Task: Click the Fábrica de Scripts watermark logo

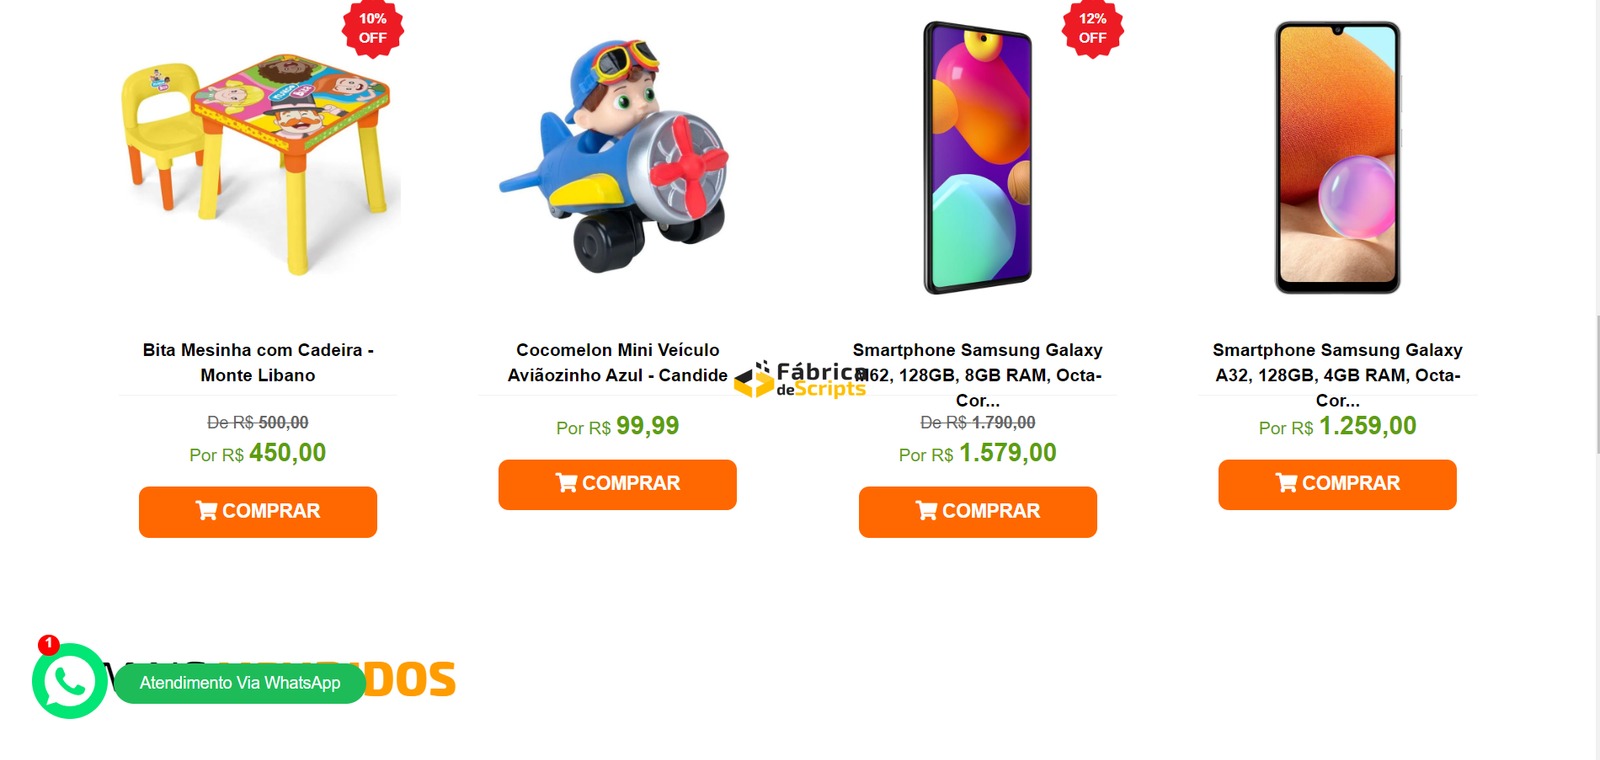Action: 801,380
